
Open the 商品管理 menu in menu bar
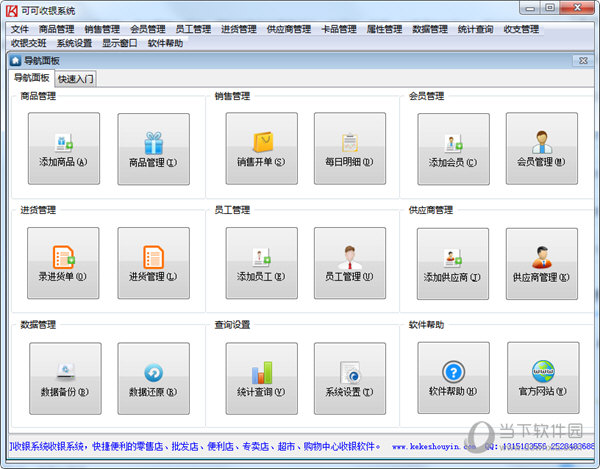coord(57,29)
